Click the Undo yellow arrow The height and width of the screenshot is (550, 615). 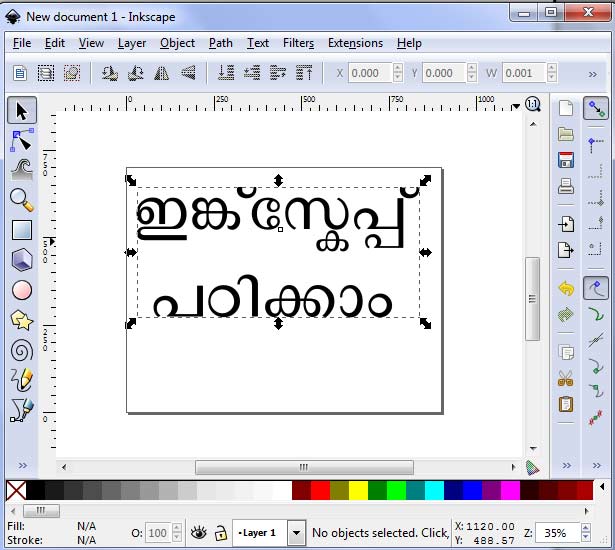pos(566,289)
